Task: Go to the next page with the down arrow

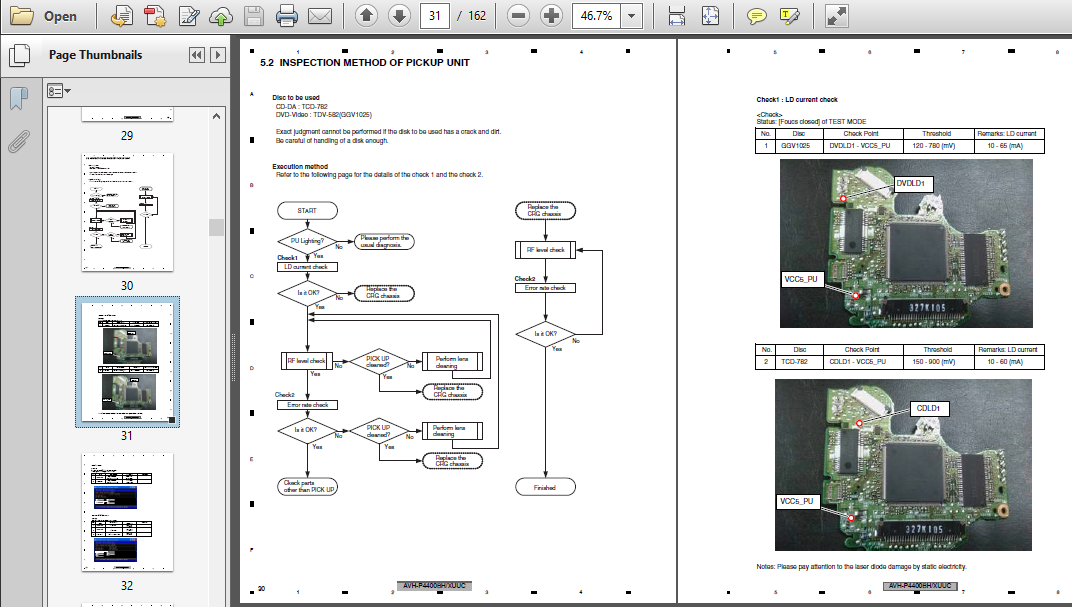Action: point(399,16)
